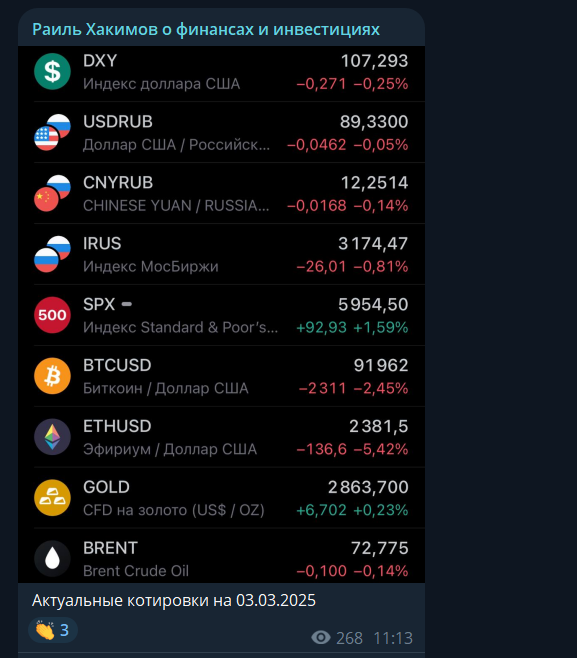The height and width of the screenshot is (658, 577).
Task: Click the IRUS Moscow Exchange flags icon
Action: tap(52, 254)
